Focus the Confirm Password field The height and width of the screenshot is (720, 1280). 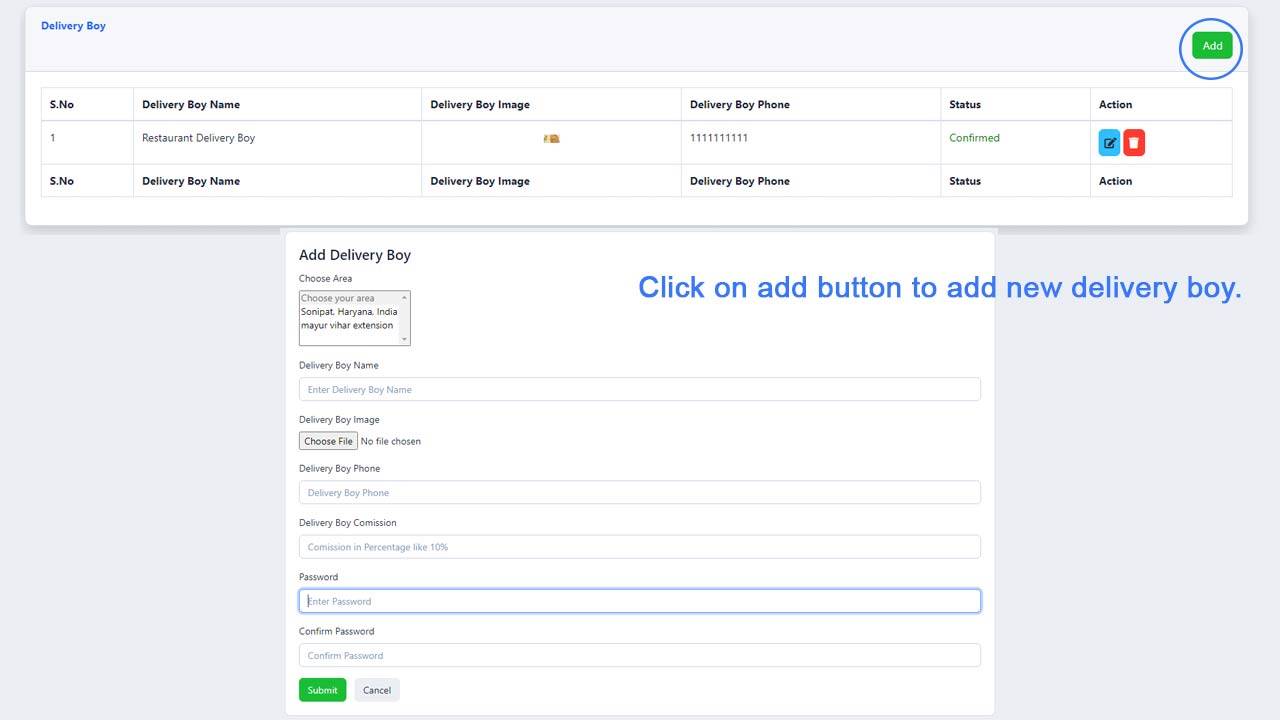point(639,656)
